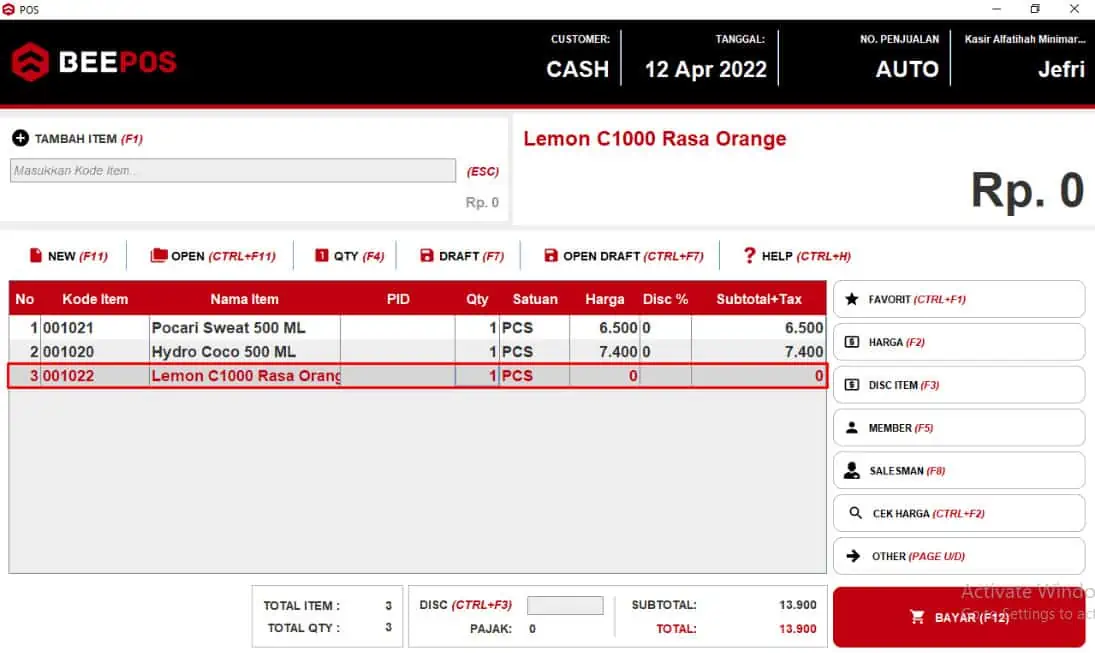Click the New document icon
Image resolution: width=1095 pixels, height=653 pixels.
click(x=36, y=256)
